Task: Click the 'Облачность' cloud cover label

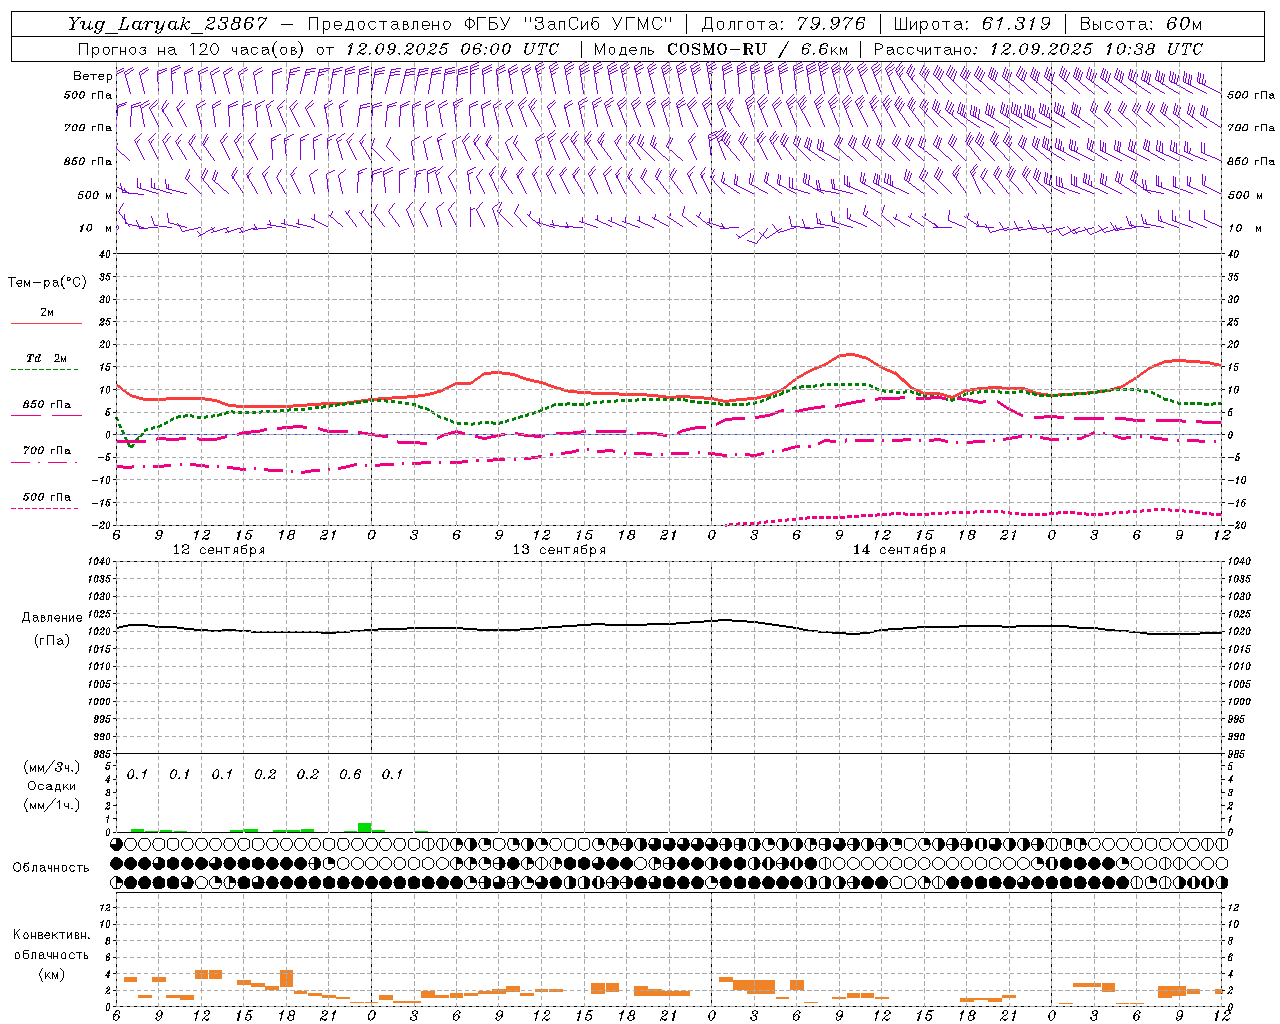Action: [x=51, y=867]
